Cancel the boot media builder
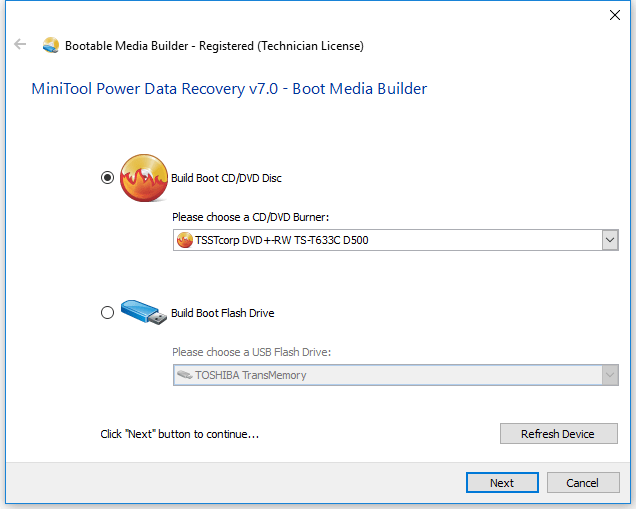 point(583,483)
